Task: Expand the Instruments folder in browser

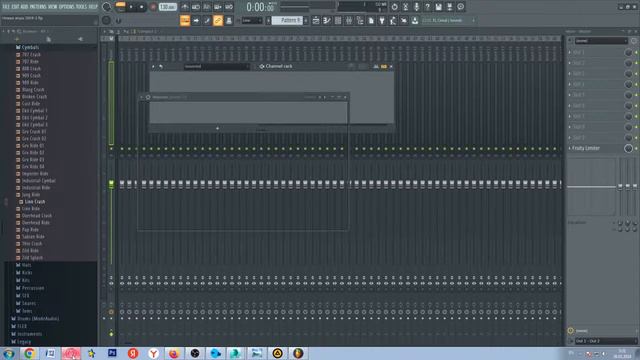Action: pos(27,334)
